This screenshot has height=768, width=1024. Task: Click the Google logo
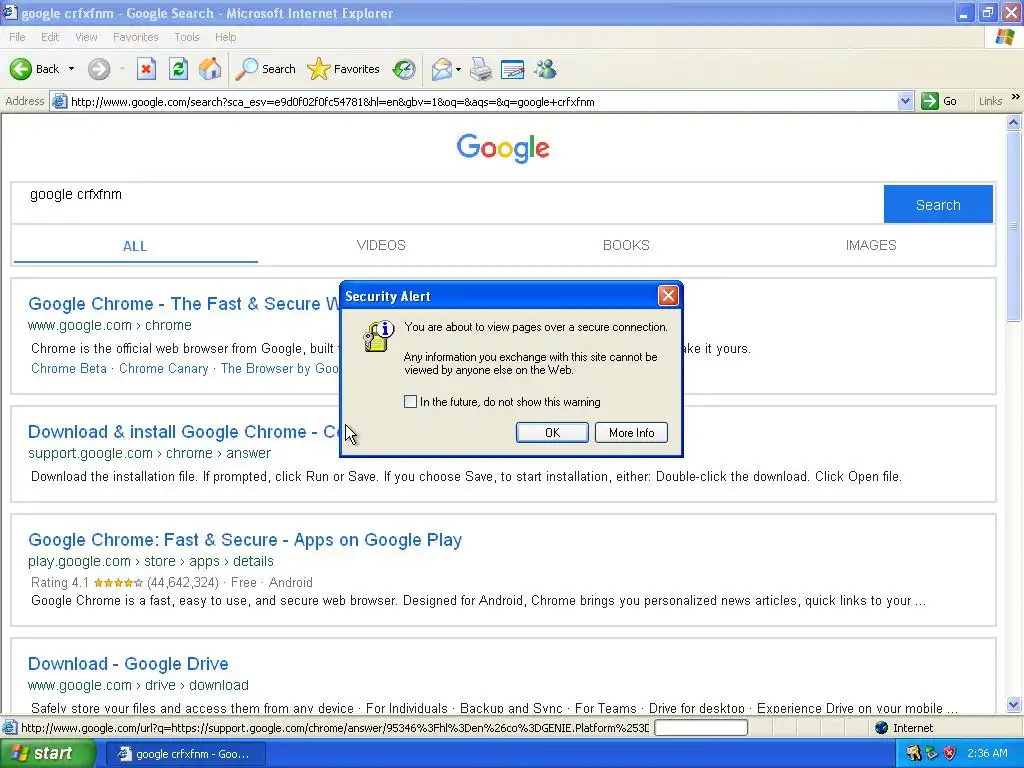pyautogui.click(x=503, y=148)
